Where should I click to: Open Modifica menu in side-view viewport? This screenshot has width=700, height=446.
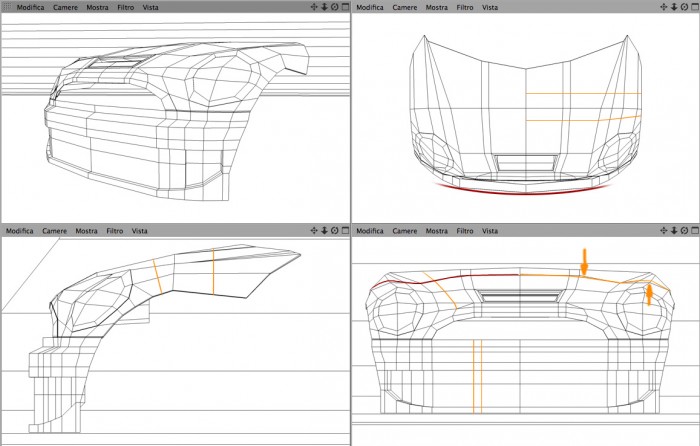click(x=20, y=231)
